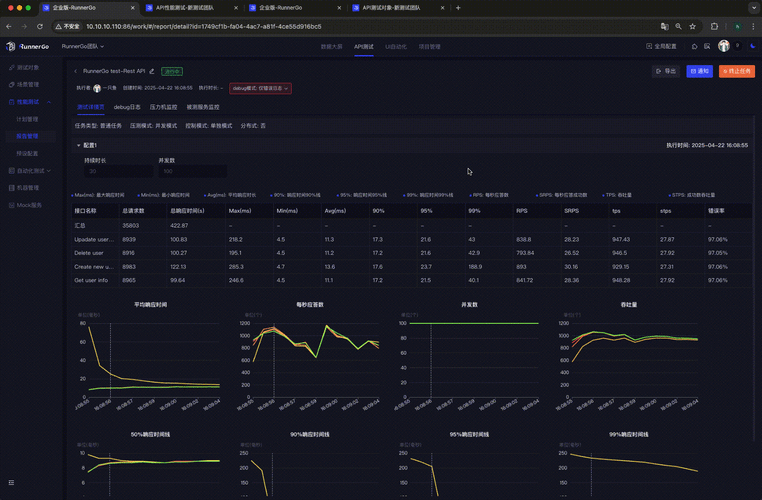Click the blue 通知 button
This screenshot has width=762, height=500.
pyautogui.click(x=699, y=71)
